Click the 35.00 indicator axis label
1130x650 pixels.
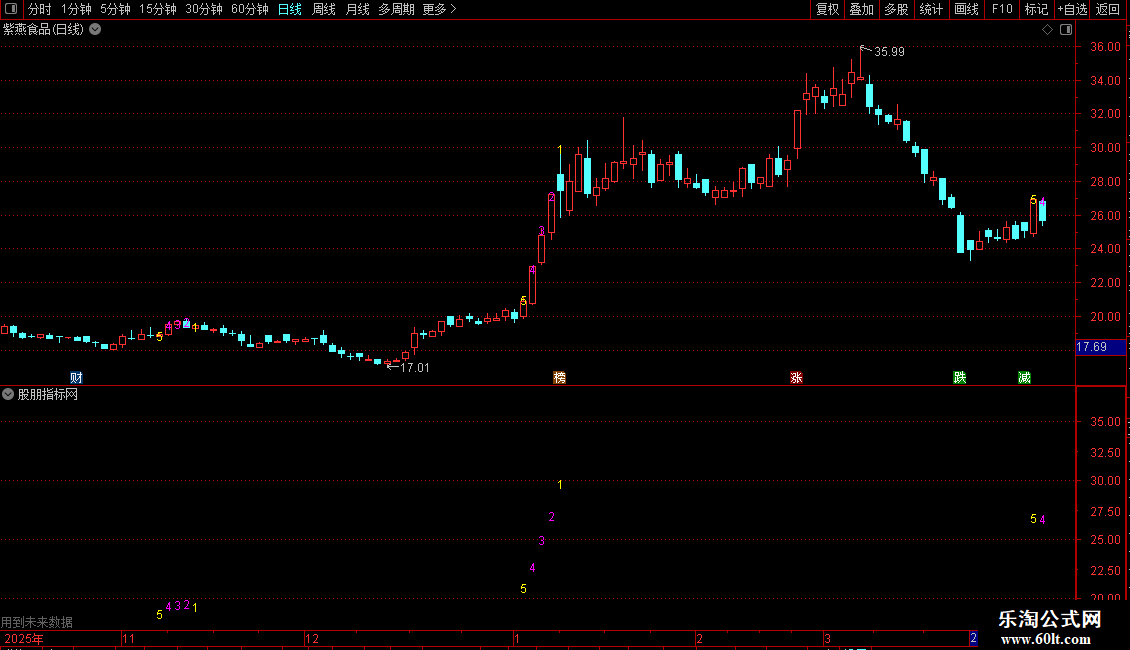coord(1105,422)
